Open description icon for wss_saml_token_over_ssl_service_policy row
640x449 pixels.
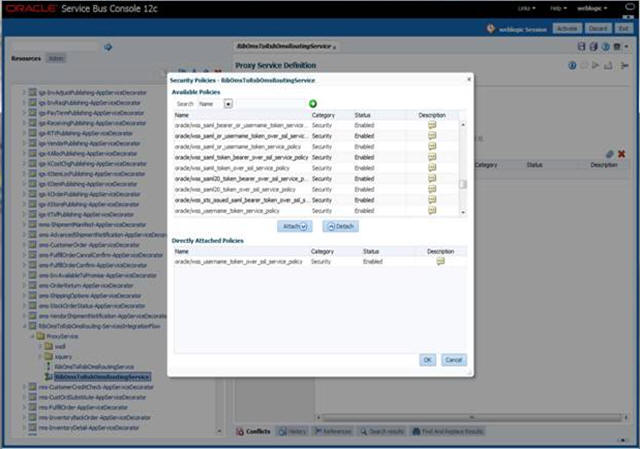click(432, 168)
